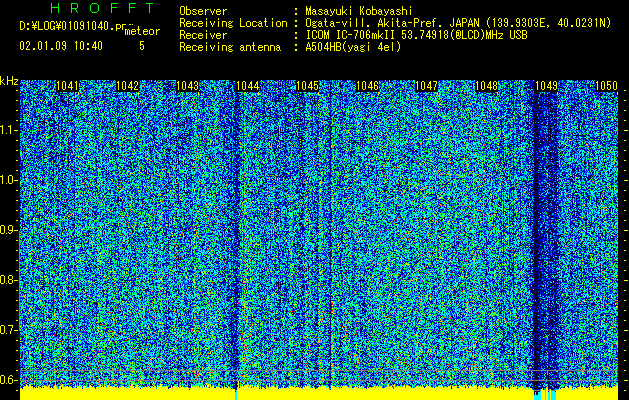Click the 1048 time marker
Screen dimensions: 629x400
[x=486, y=86]
